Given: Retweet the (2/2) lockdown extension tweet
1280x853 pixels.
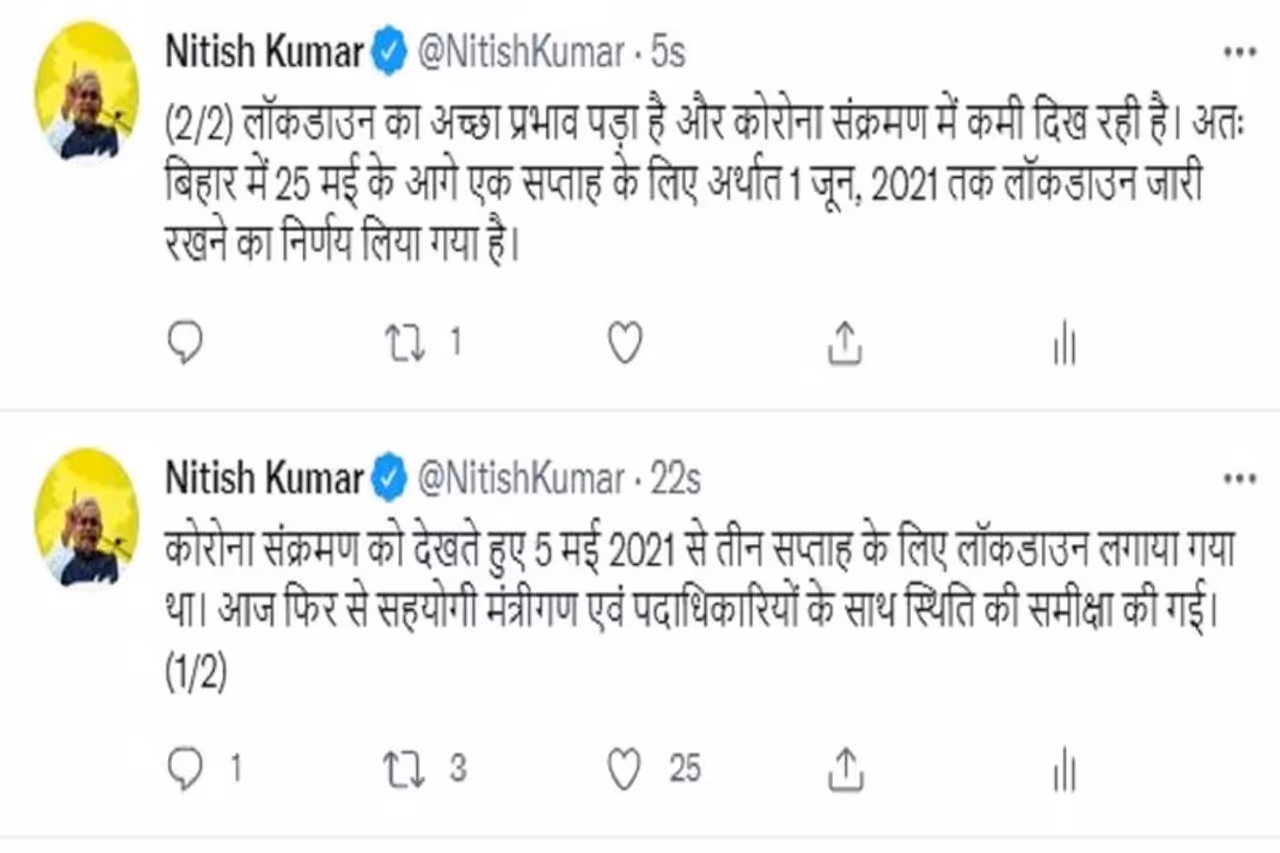Looking at the screenshot, I should tap(406, 344).
